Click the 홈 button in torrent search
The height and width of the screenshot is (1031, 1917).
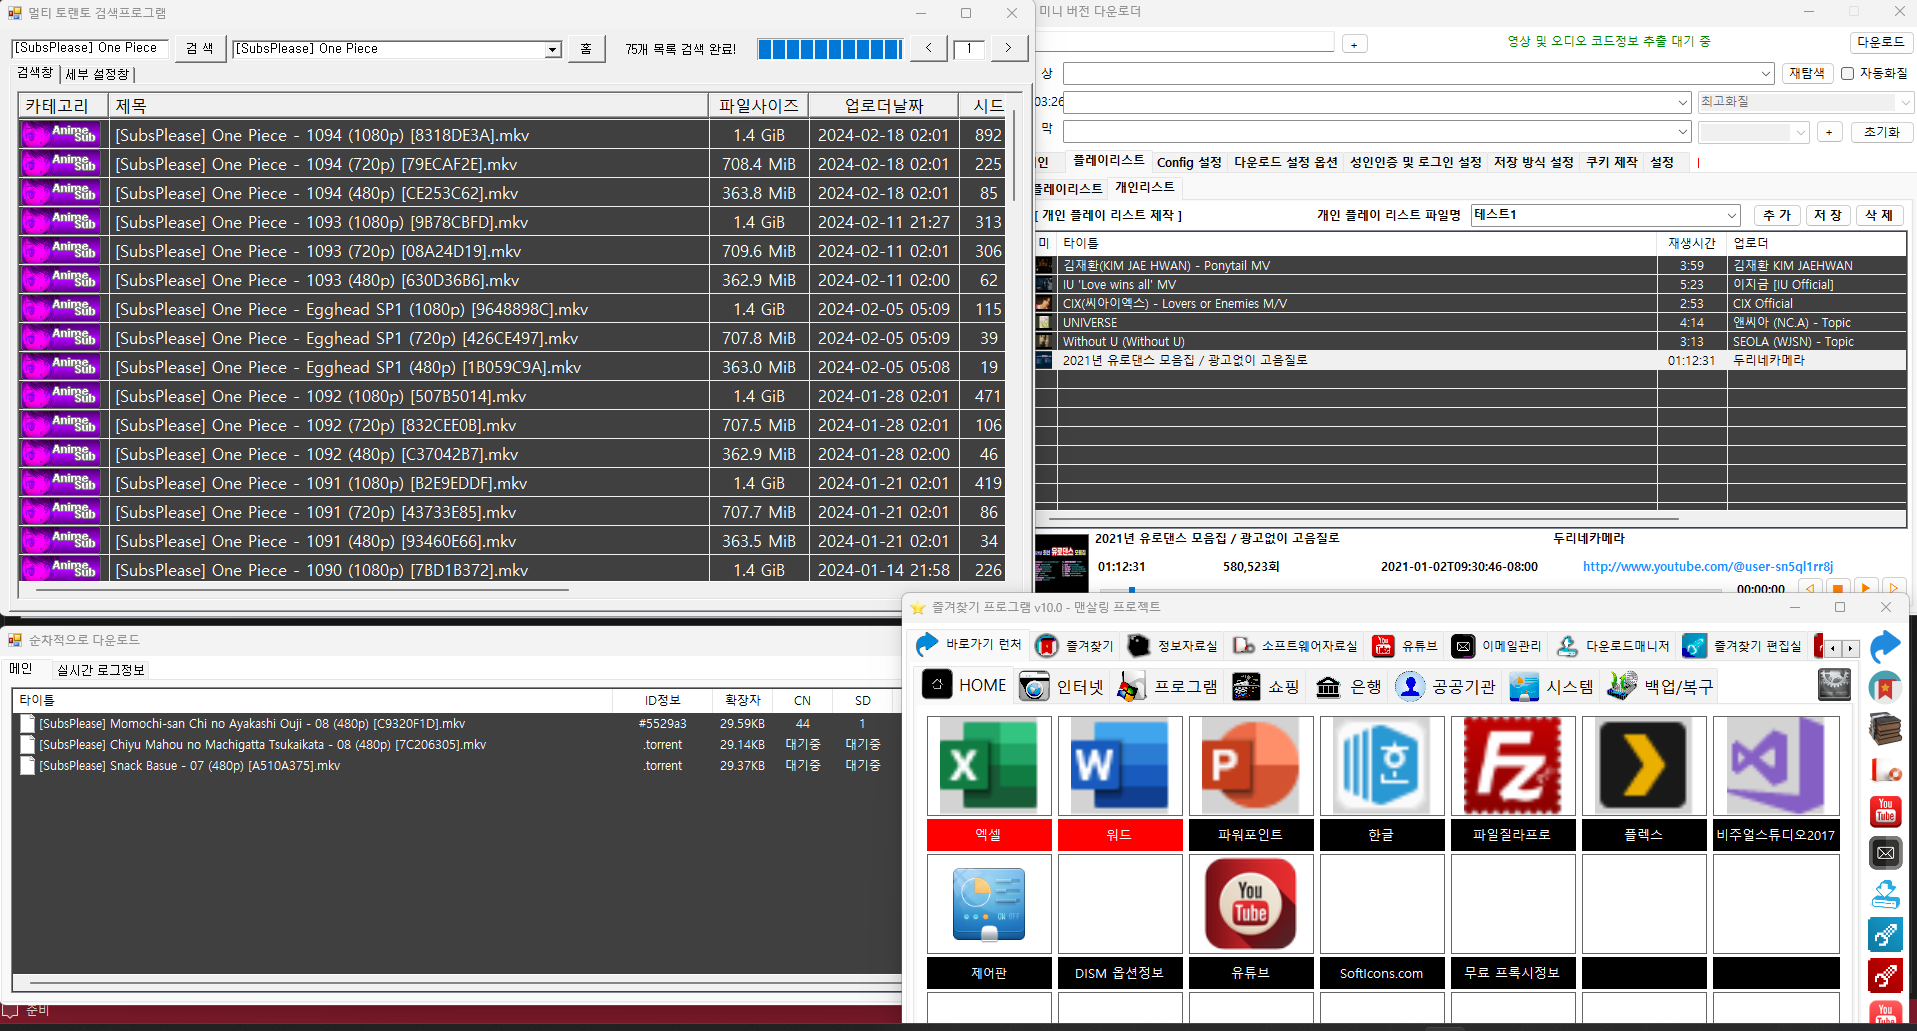coord(586,48)
